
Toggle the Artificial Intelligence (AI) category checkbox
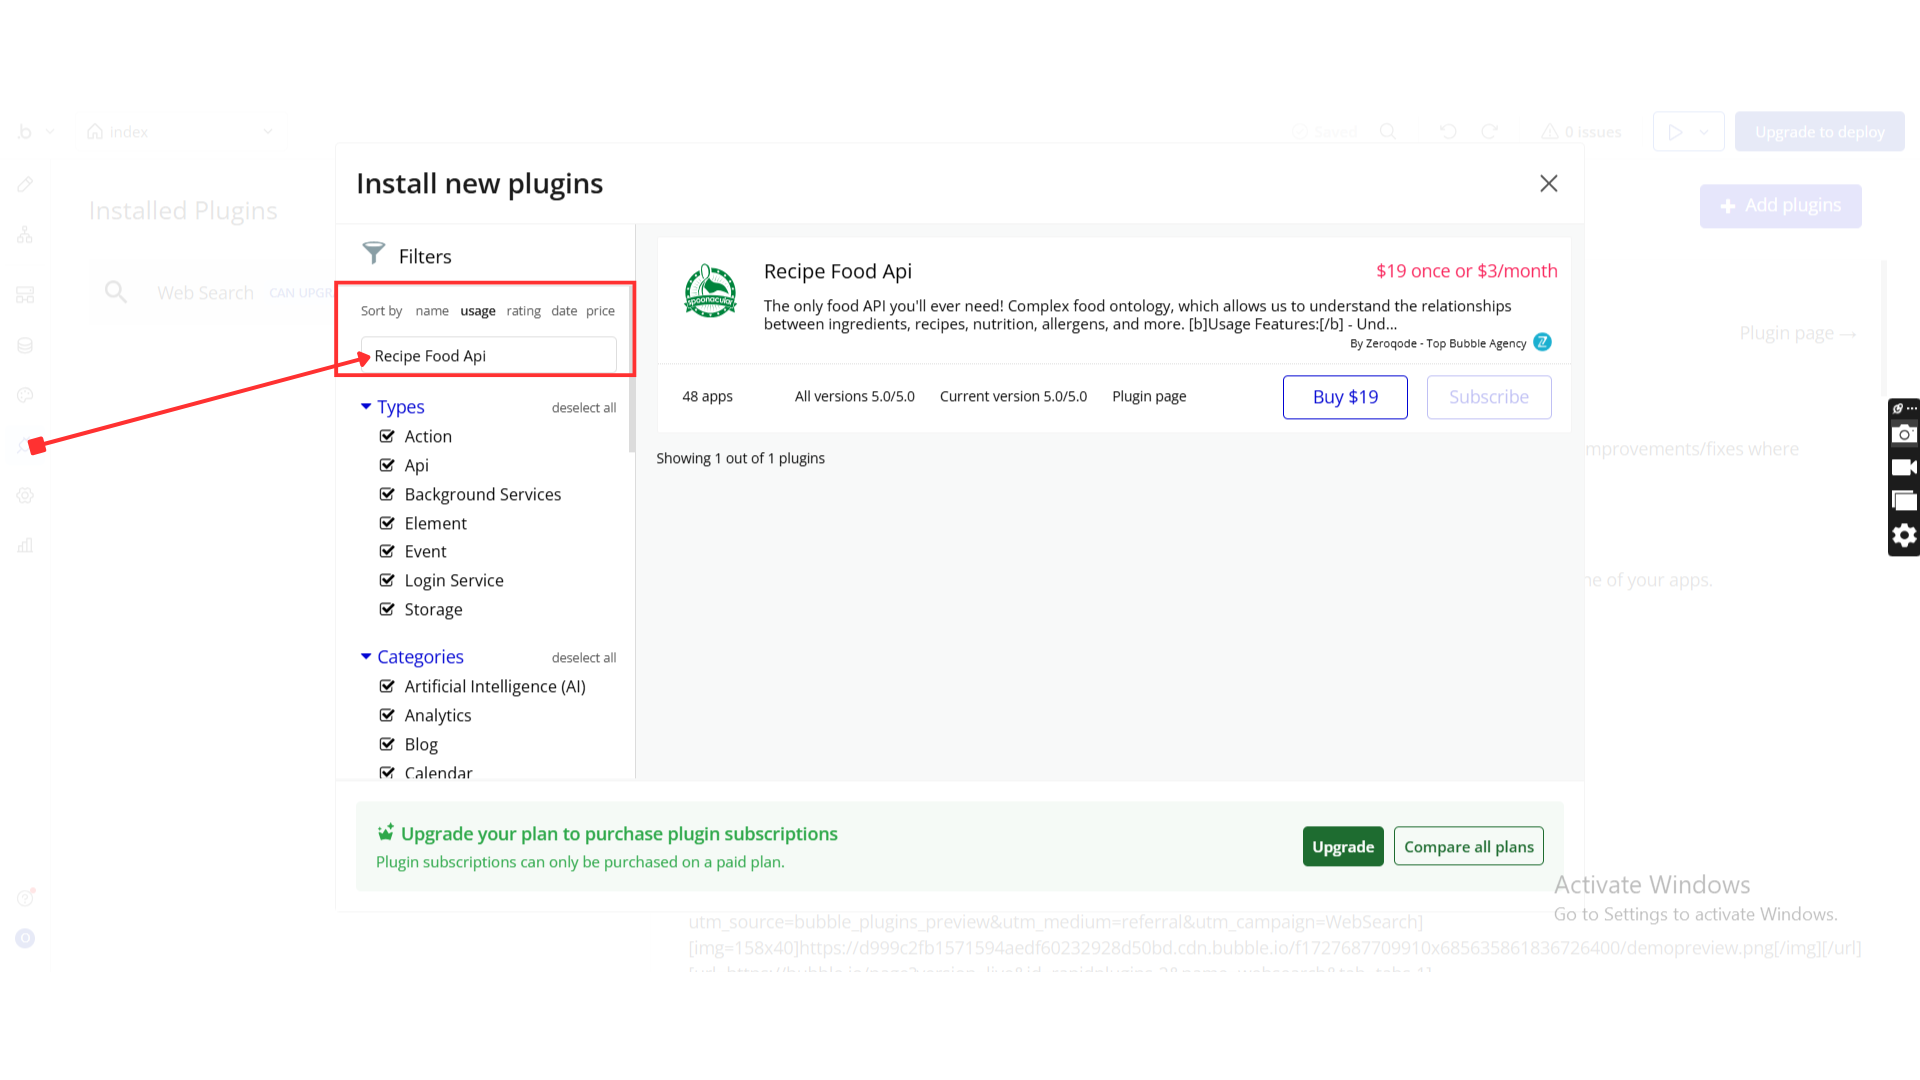387,686
